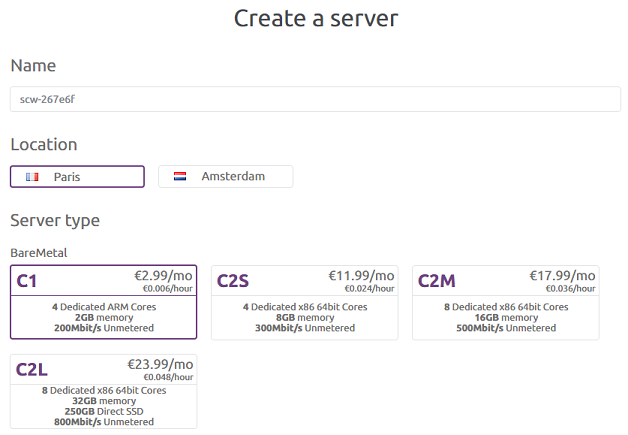The image size is (628, 435).
Task: Click '2GB memory' text
Action: [104, 318]
